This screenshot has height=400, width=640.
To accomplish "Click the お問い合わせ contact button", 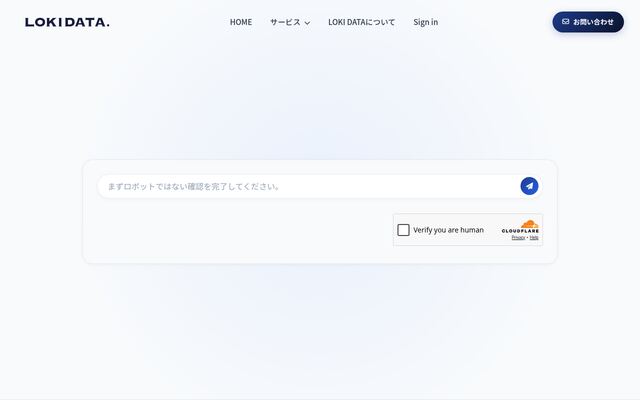I will point(588,22).
